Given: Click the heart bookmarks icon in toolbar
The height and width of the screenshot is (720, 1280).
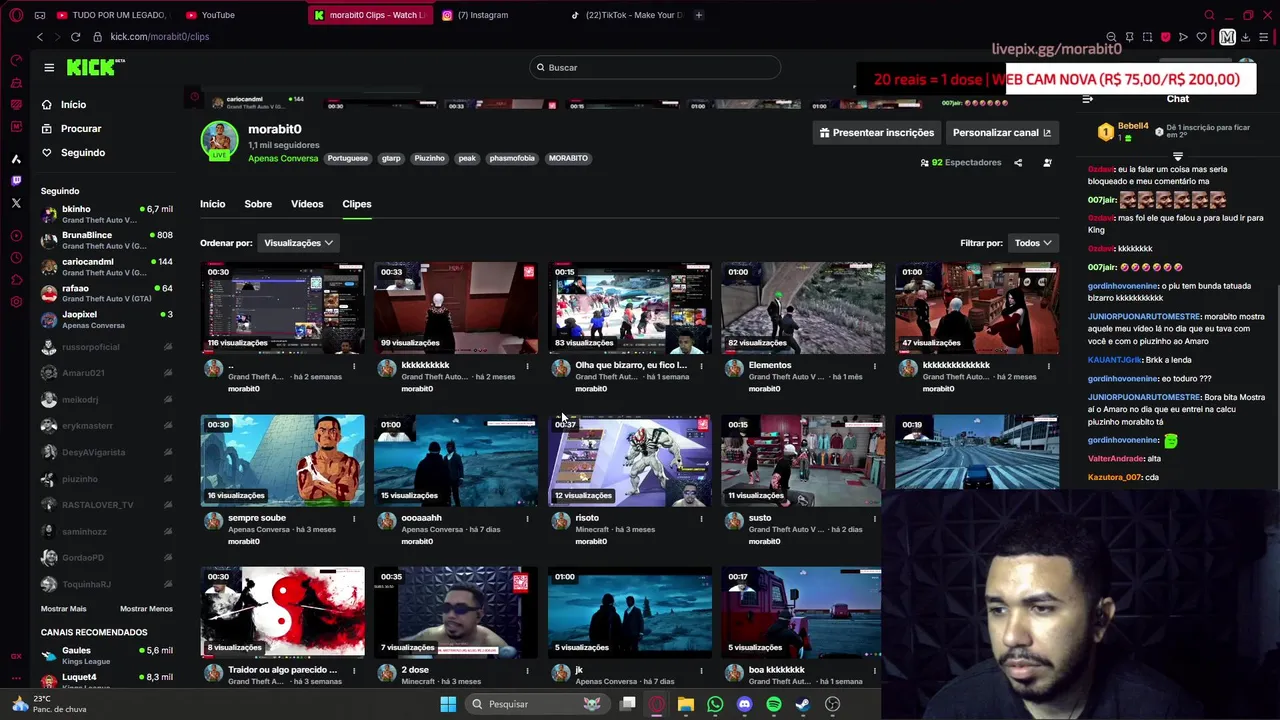Looking at the screenshot, I should click(1201, 37).
